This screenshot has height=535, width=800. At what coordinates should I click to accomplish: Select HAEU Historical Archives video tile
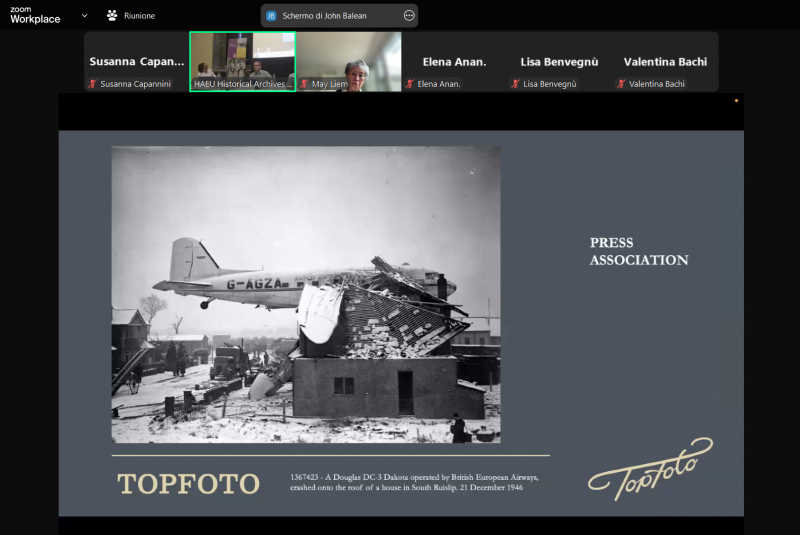tap(243, 62)
